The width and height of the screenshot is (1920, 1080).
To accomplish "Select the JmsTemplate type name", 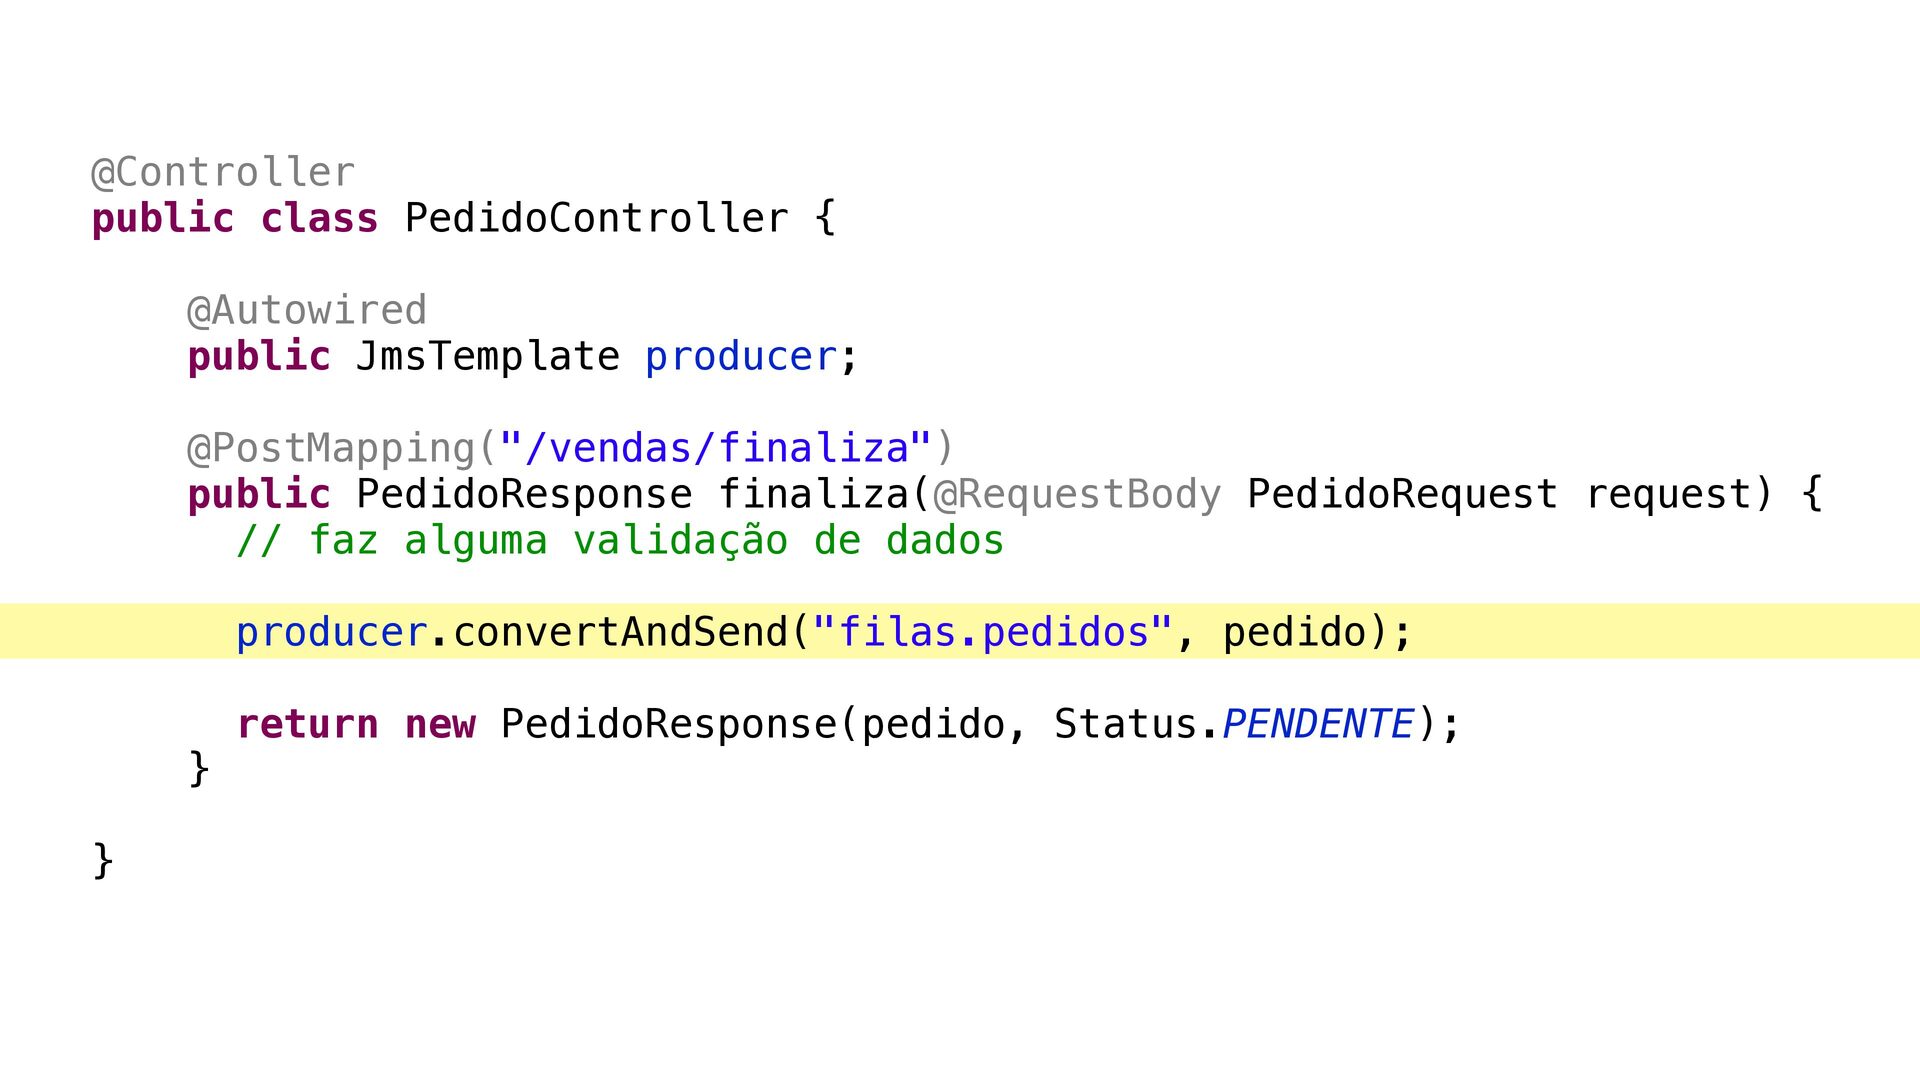I will (488, 356).
